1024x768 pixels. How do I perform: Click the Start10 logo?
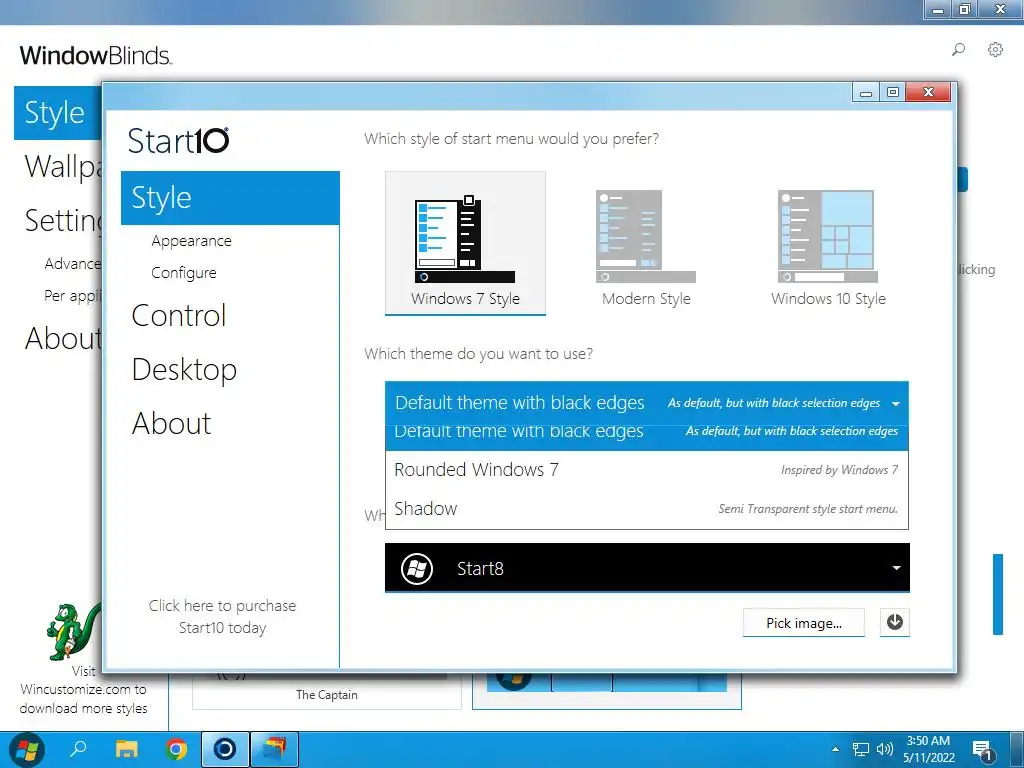[x=178, y=140]
